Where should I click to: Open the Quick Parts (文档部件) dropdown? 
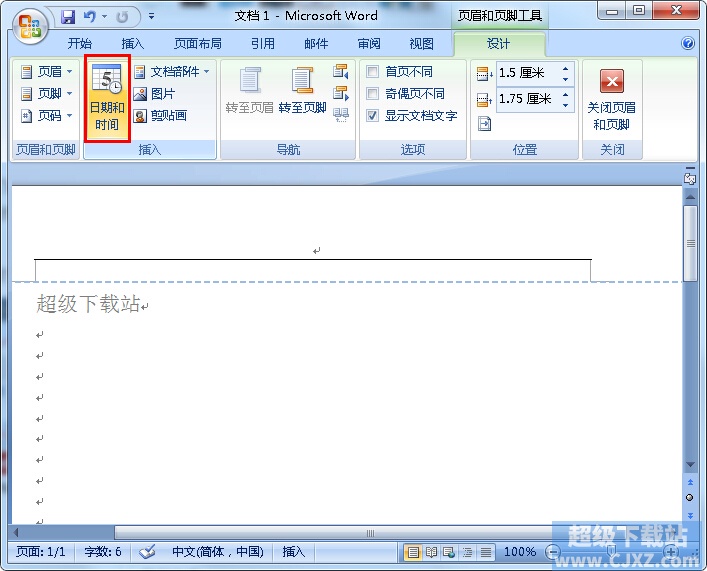172,72
